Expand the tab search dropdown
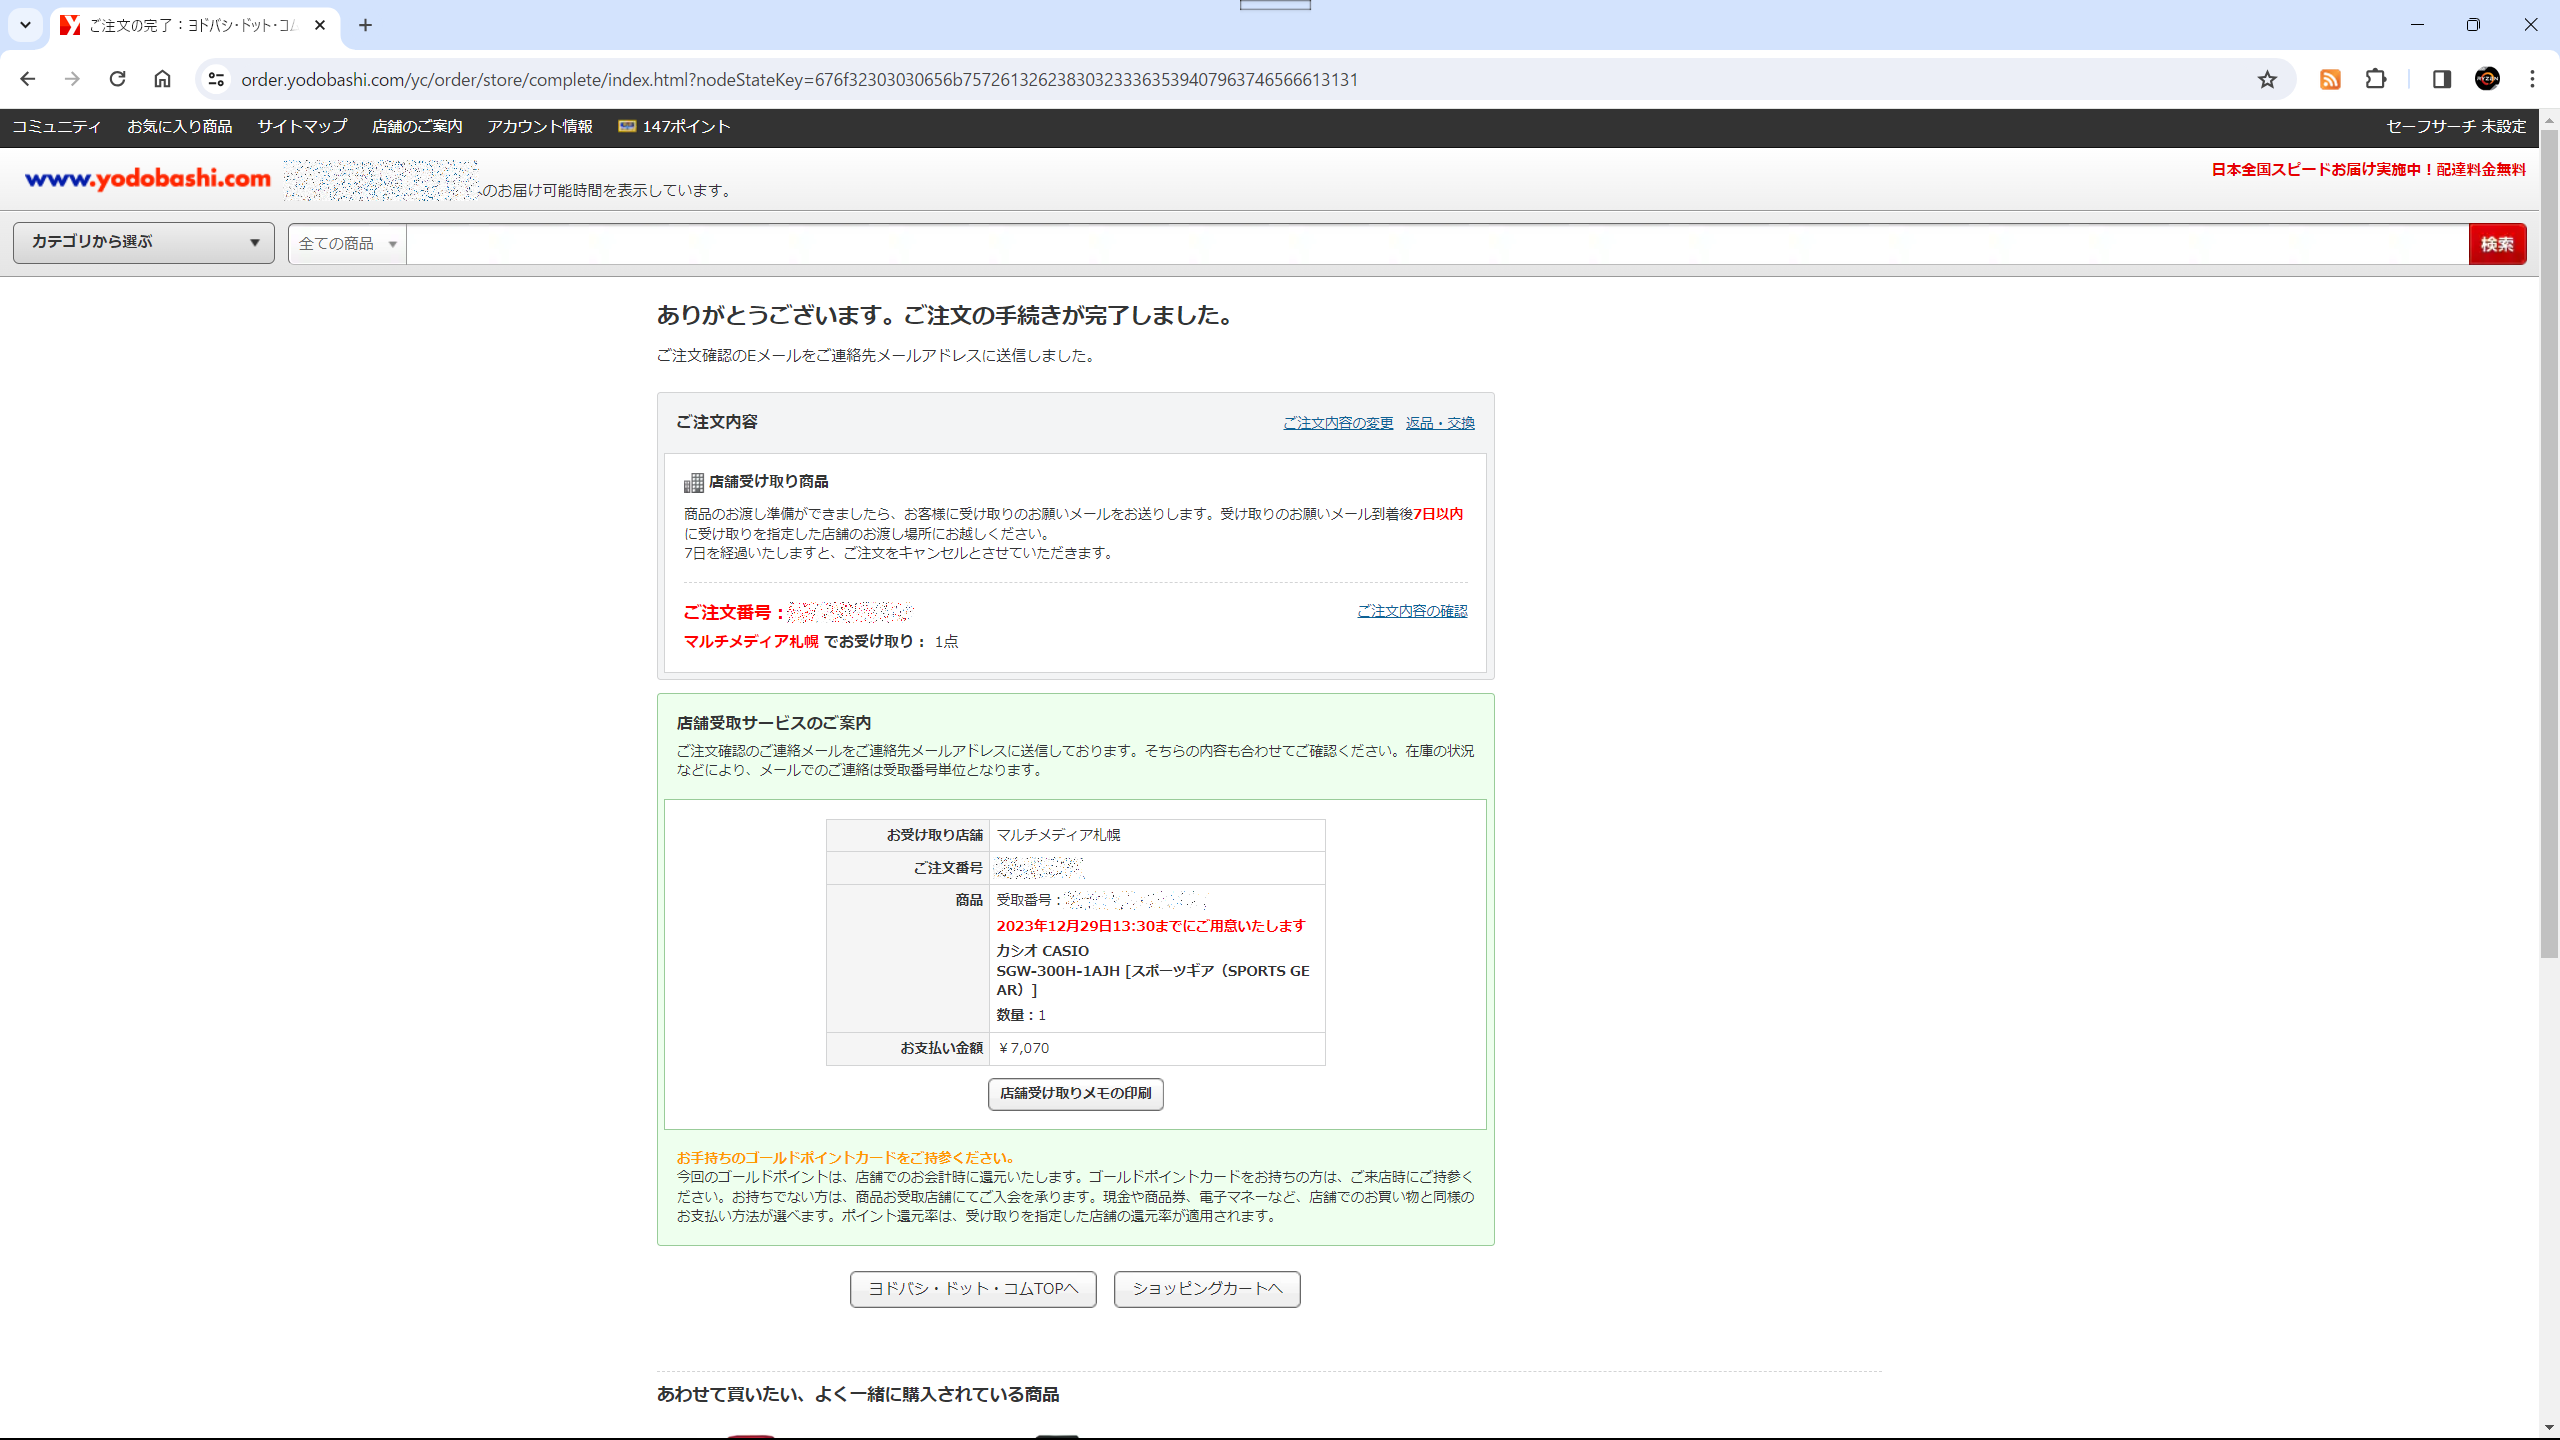 25,25
